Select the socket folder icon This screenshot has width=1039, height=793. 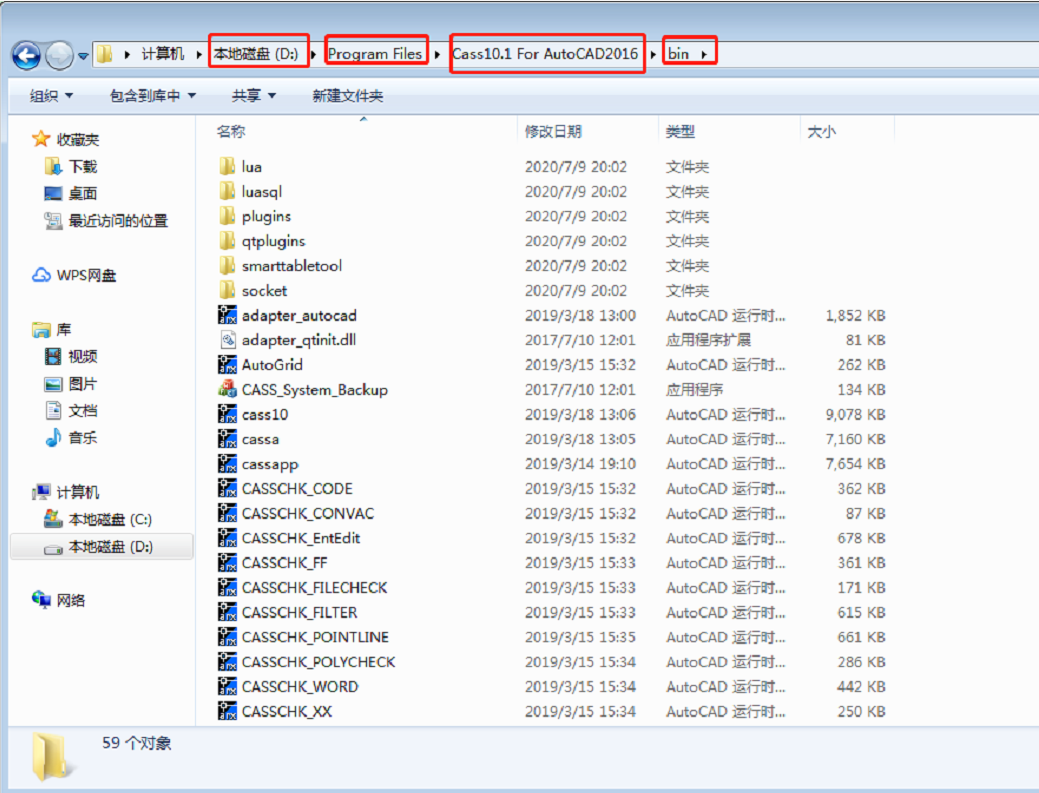tap(227, 290)
